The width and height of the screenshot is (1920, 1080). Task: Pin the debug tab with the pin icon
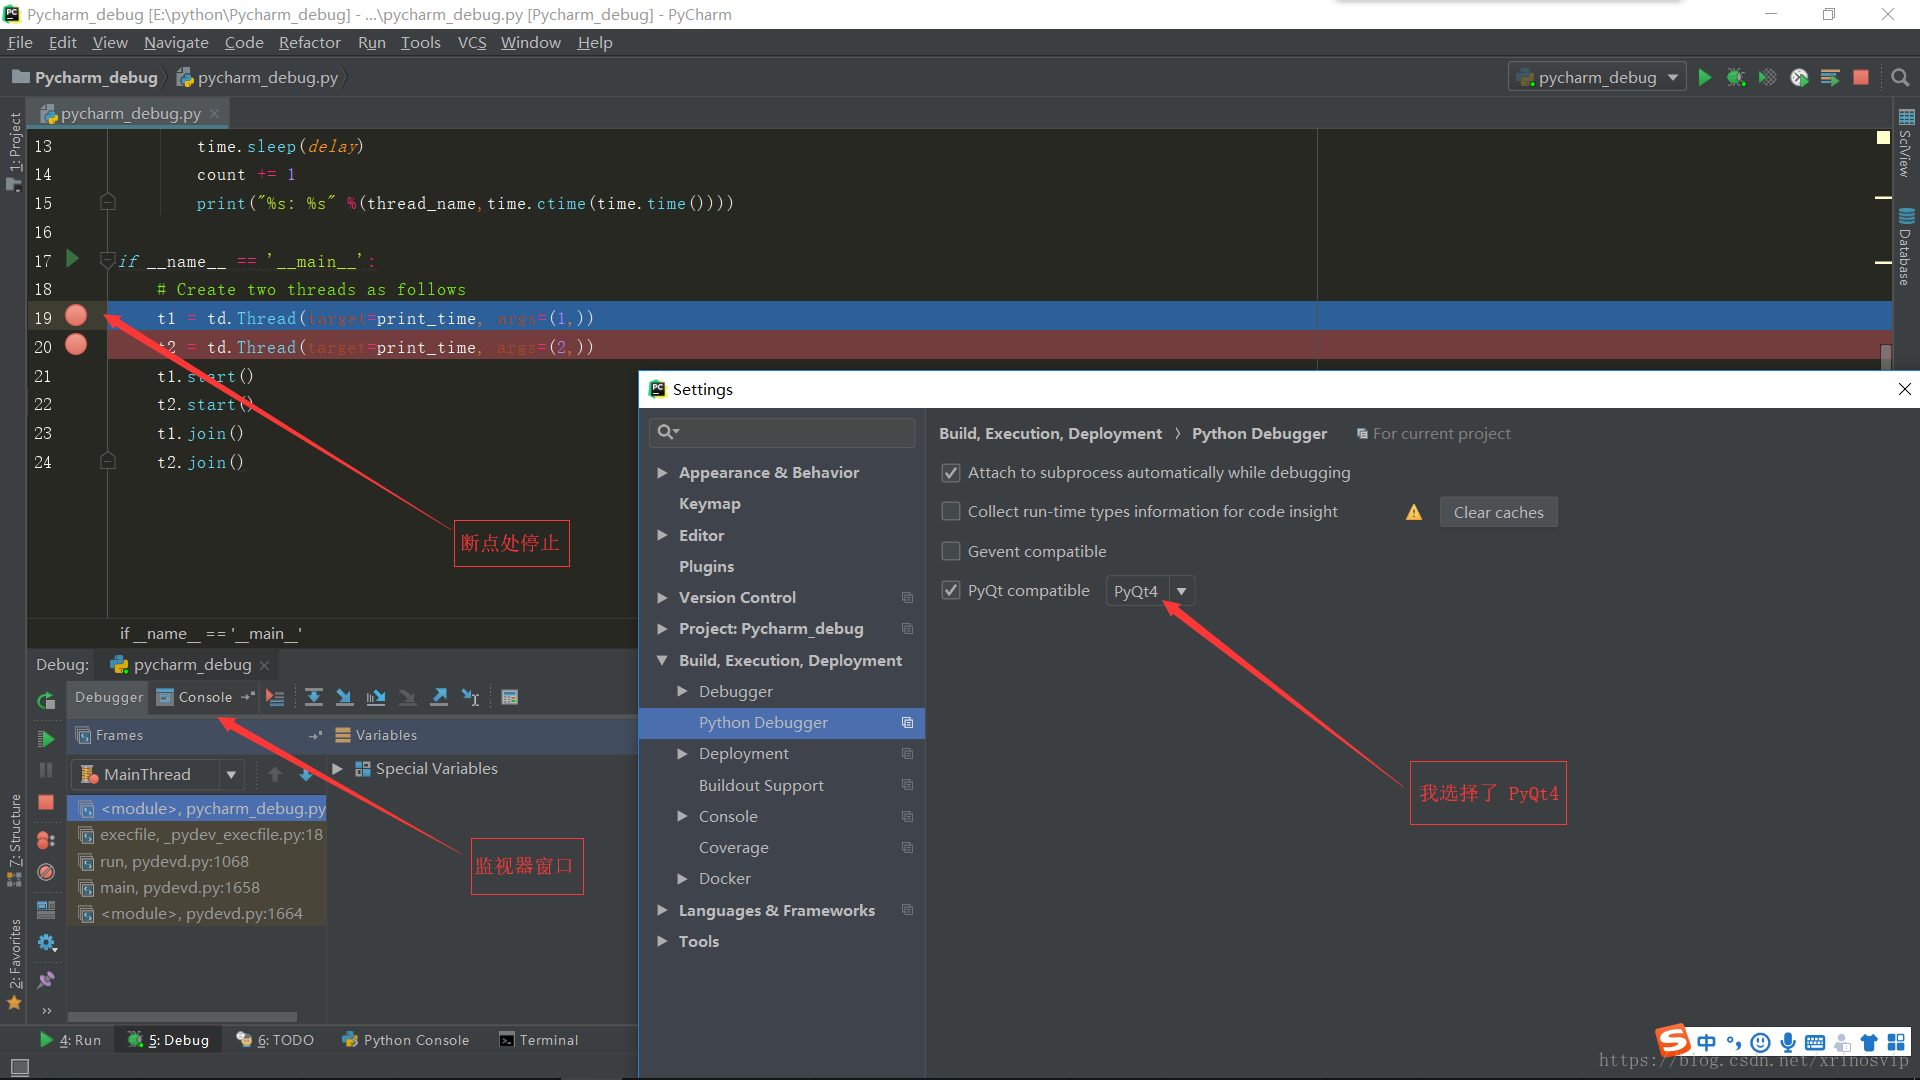click(x=46, y=979)
